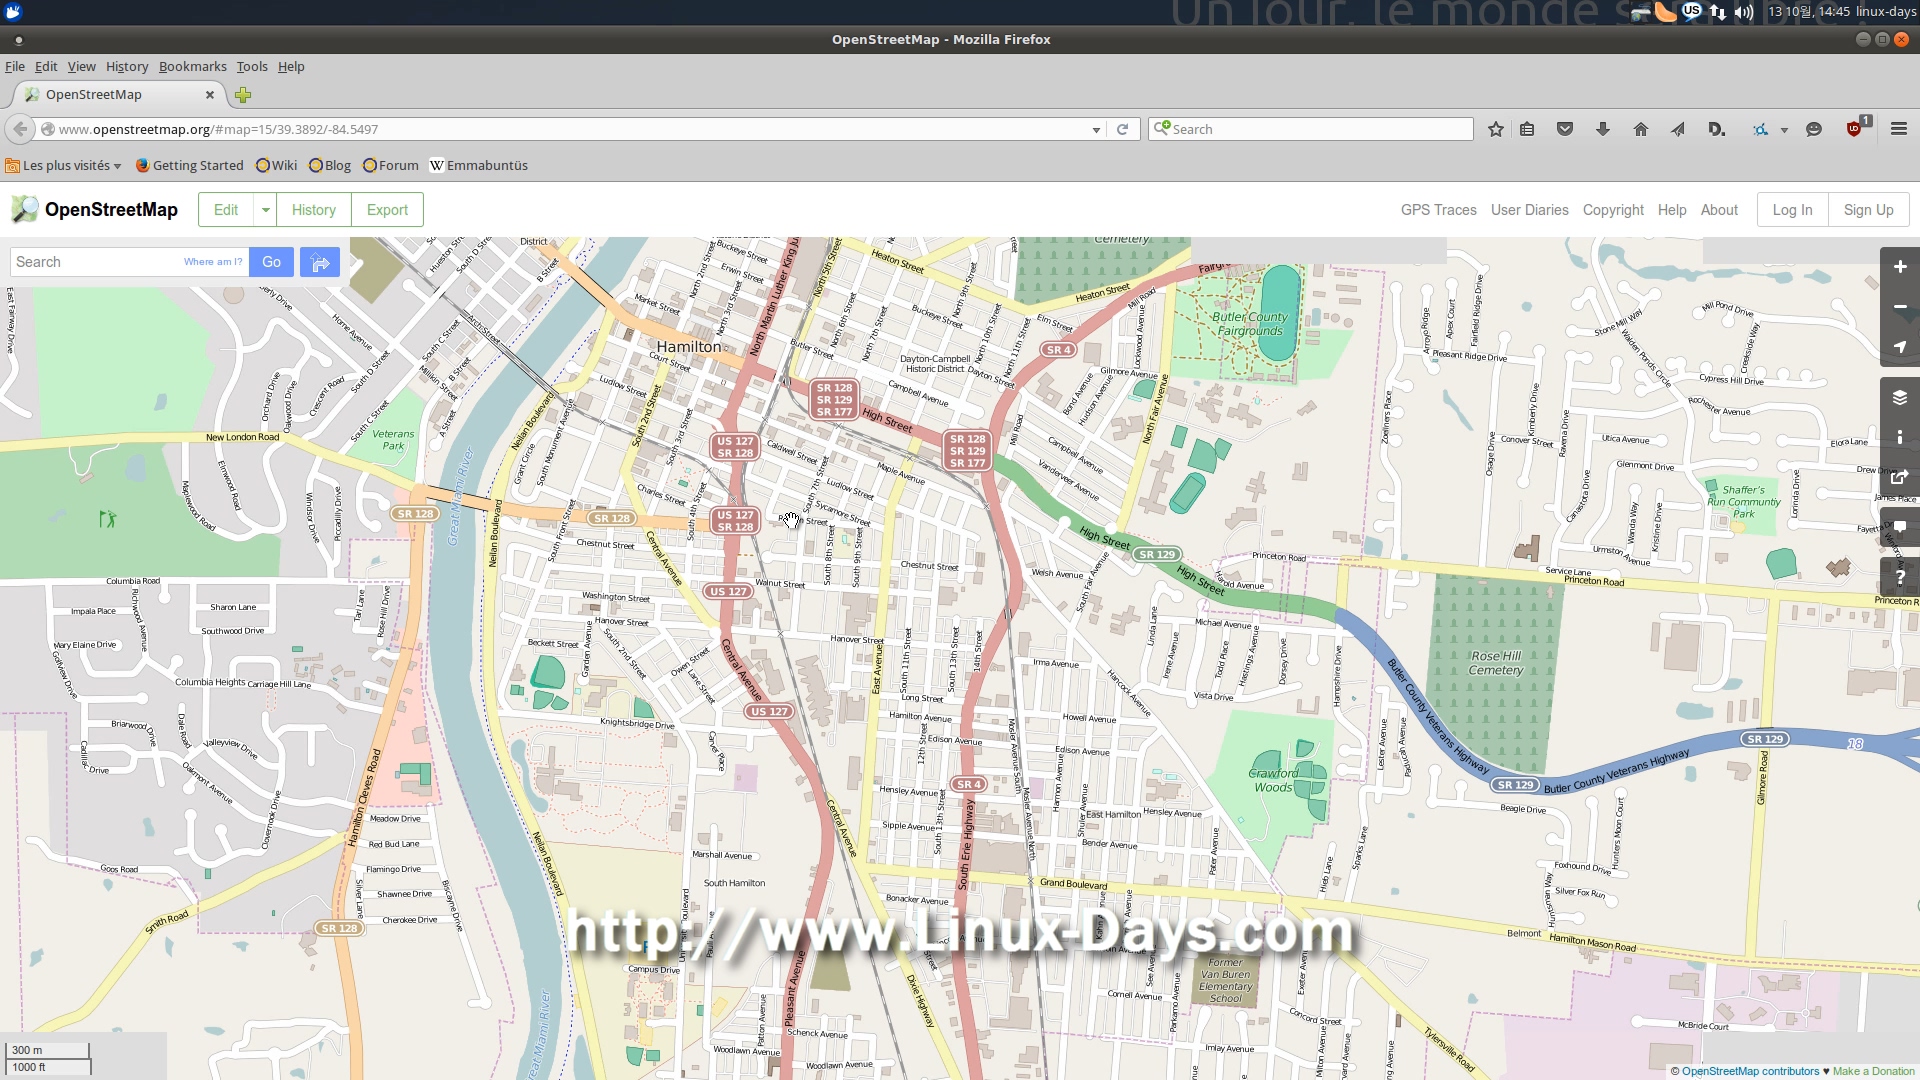Open the Wiki bookmark
Screen dimensions: 1920x1080
(x=277, y=165)
